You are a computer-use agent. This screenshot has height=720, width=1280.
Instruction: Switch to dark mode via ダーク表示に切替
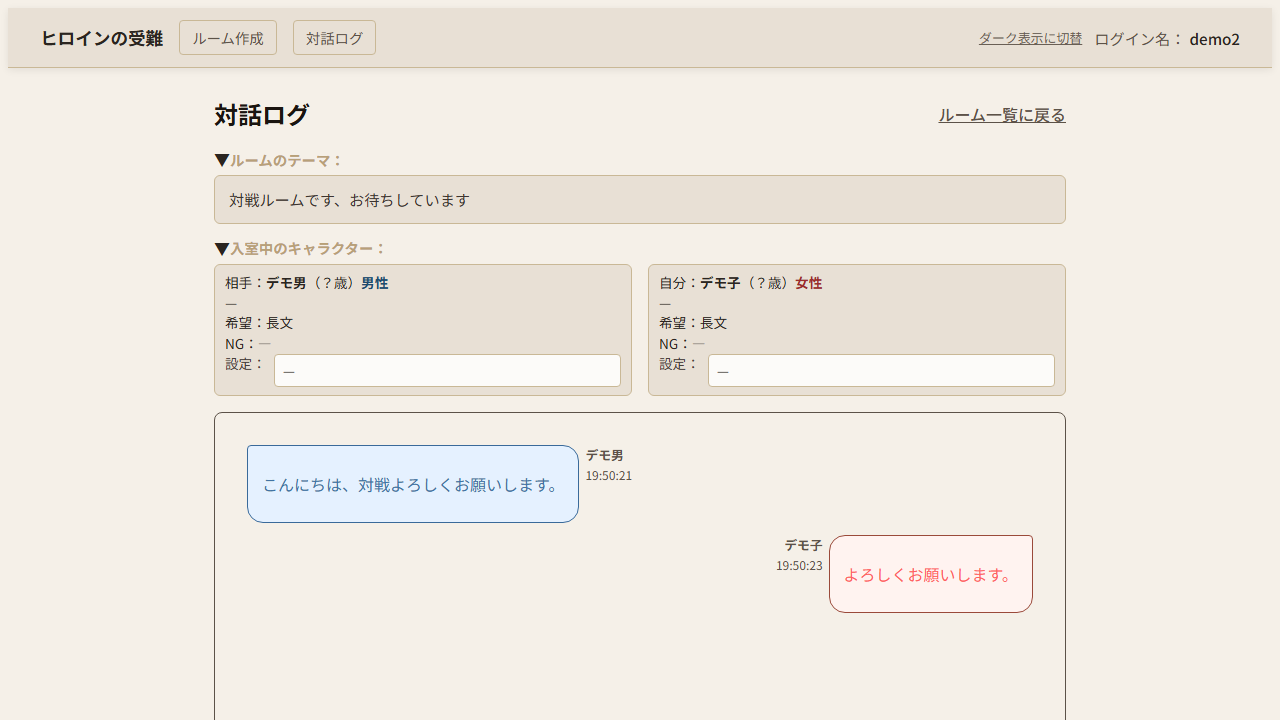tap(1030, 38)
